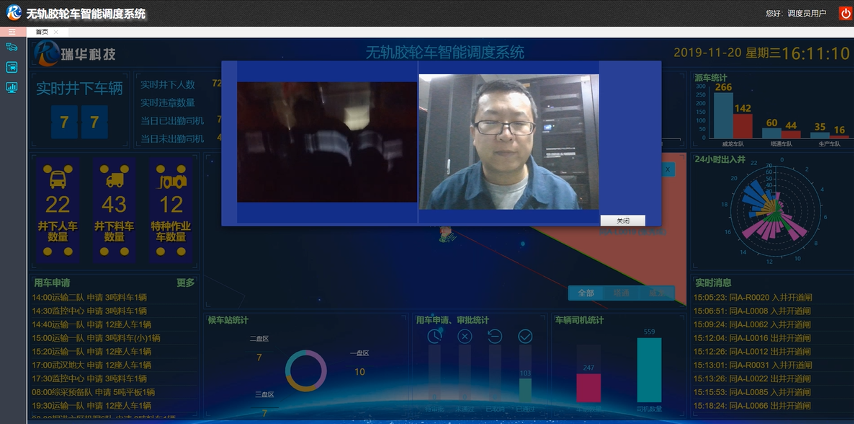Click the 井下料车数量 count 43

114,205
